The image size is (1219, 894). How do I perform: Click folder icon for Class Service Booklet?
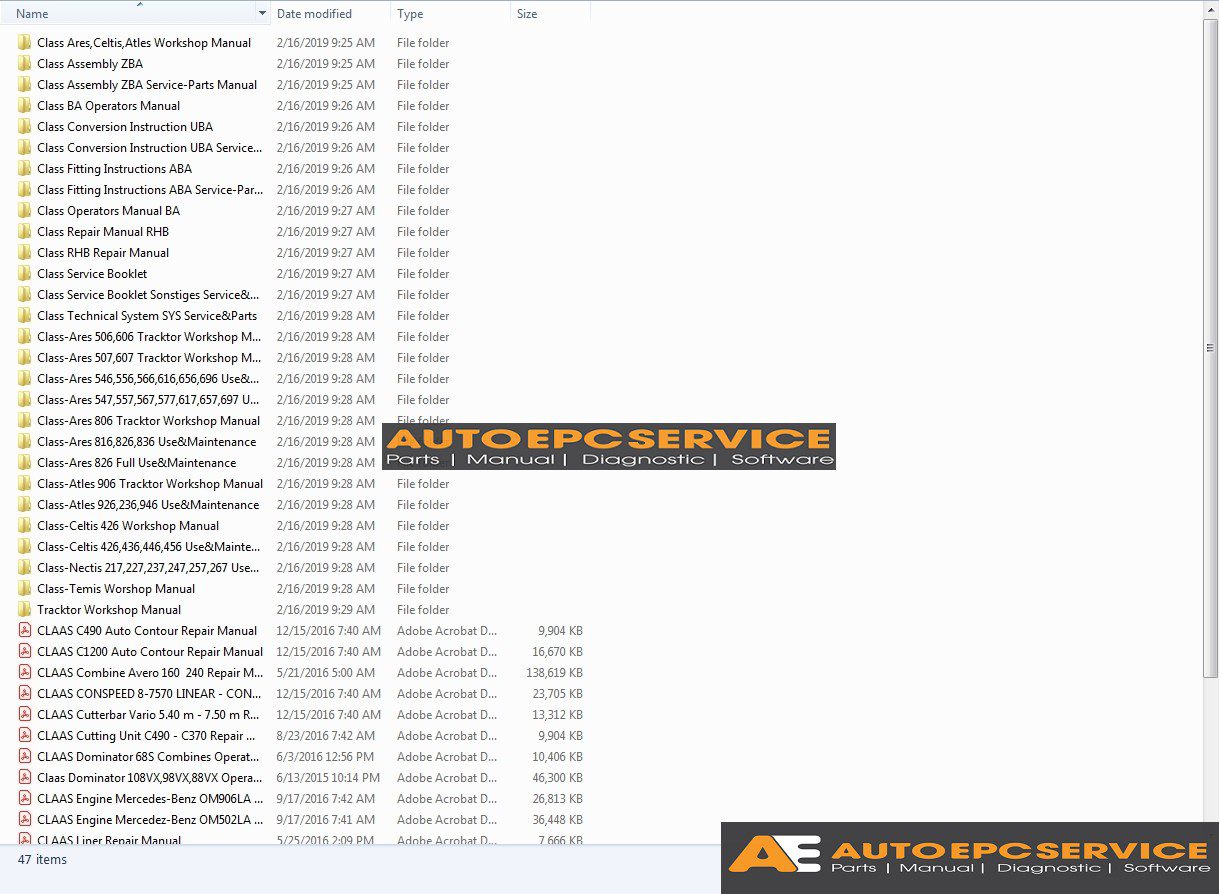click(x=24, y=274)
